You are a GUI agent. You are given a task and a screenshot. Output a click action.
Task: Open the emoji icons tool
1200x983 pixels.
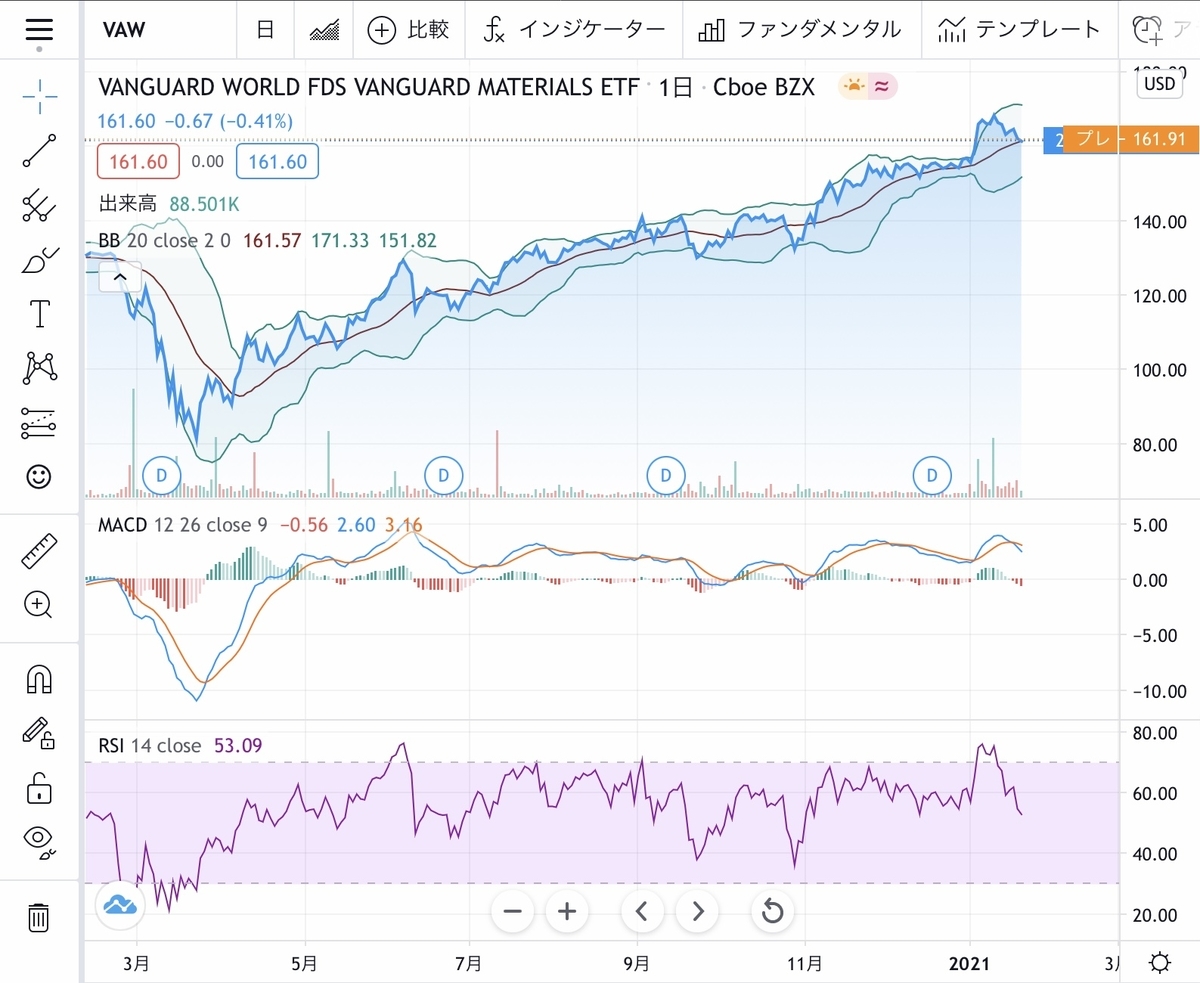(x=39, y=477)
